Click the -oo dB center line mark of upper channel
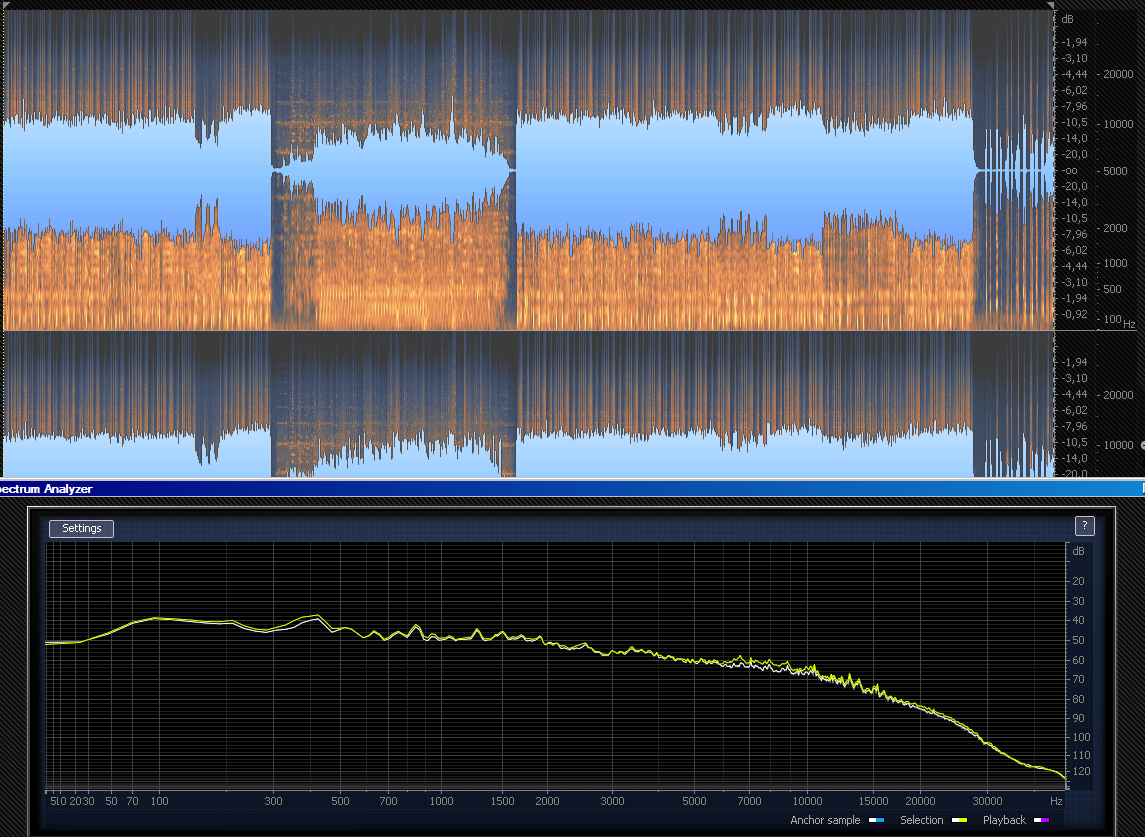Screen dimensions: 1145x837 1071,170
